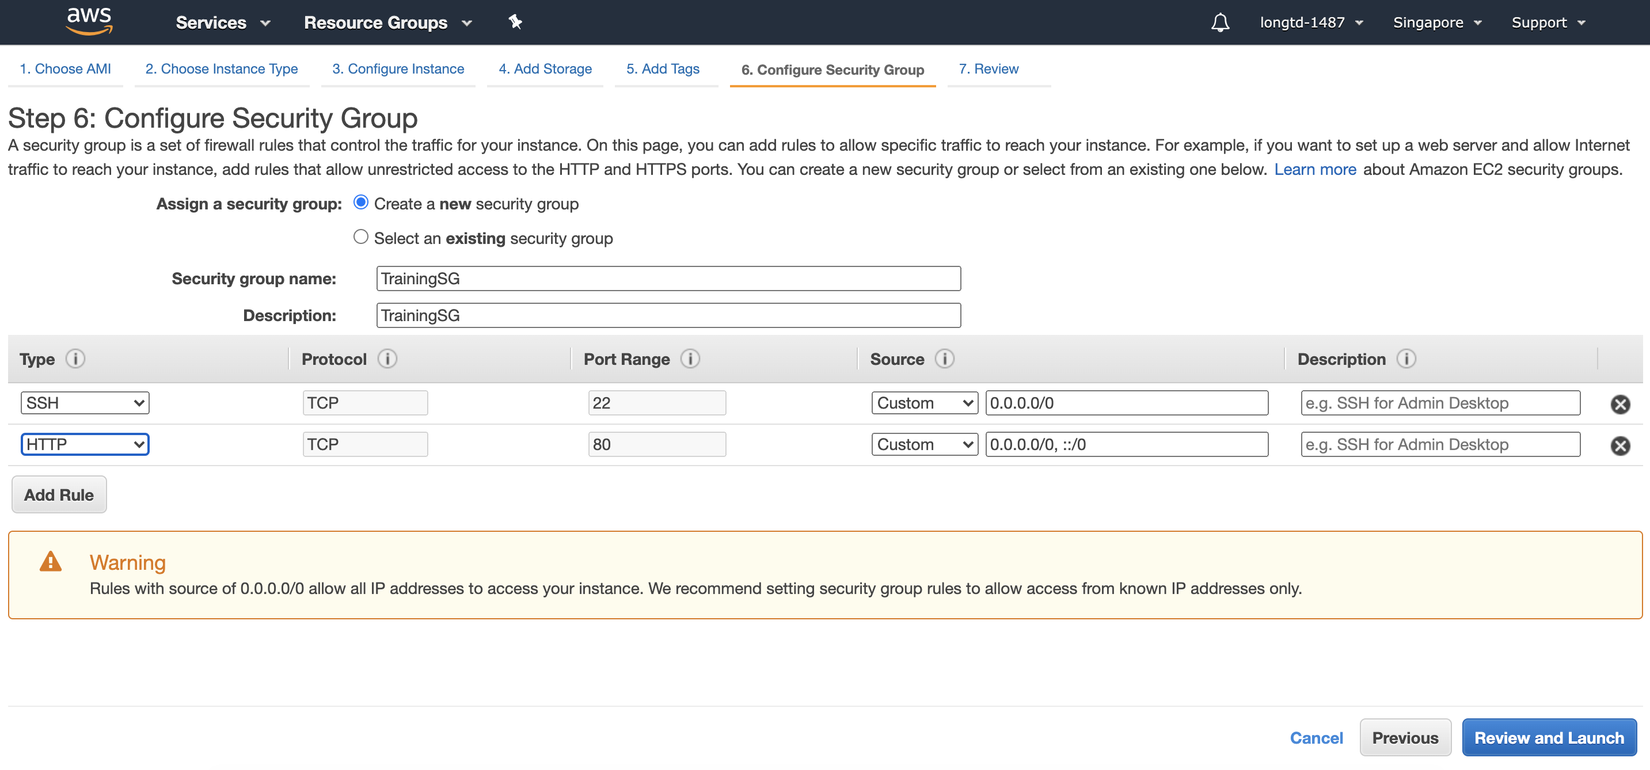Click the info icon next to Source
The height and width of the screenshot is (770, 1650).
(944, 359)
